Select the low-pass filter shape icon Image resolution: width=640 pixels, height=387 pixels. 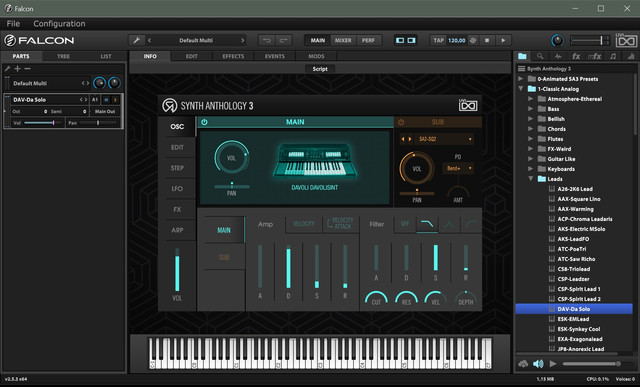(x=427, y=224)
